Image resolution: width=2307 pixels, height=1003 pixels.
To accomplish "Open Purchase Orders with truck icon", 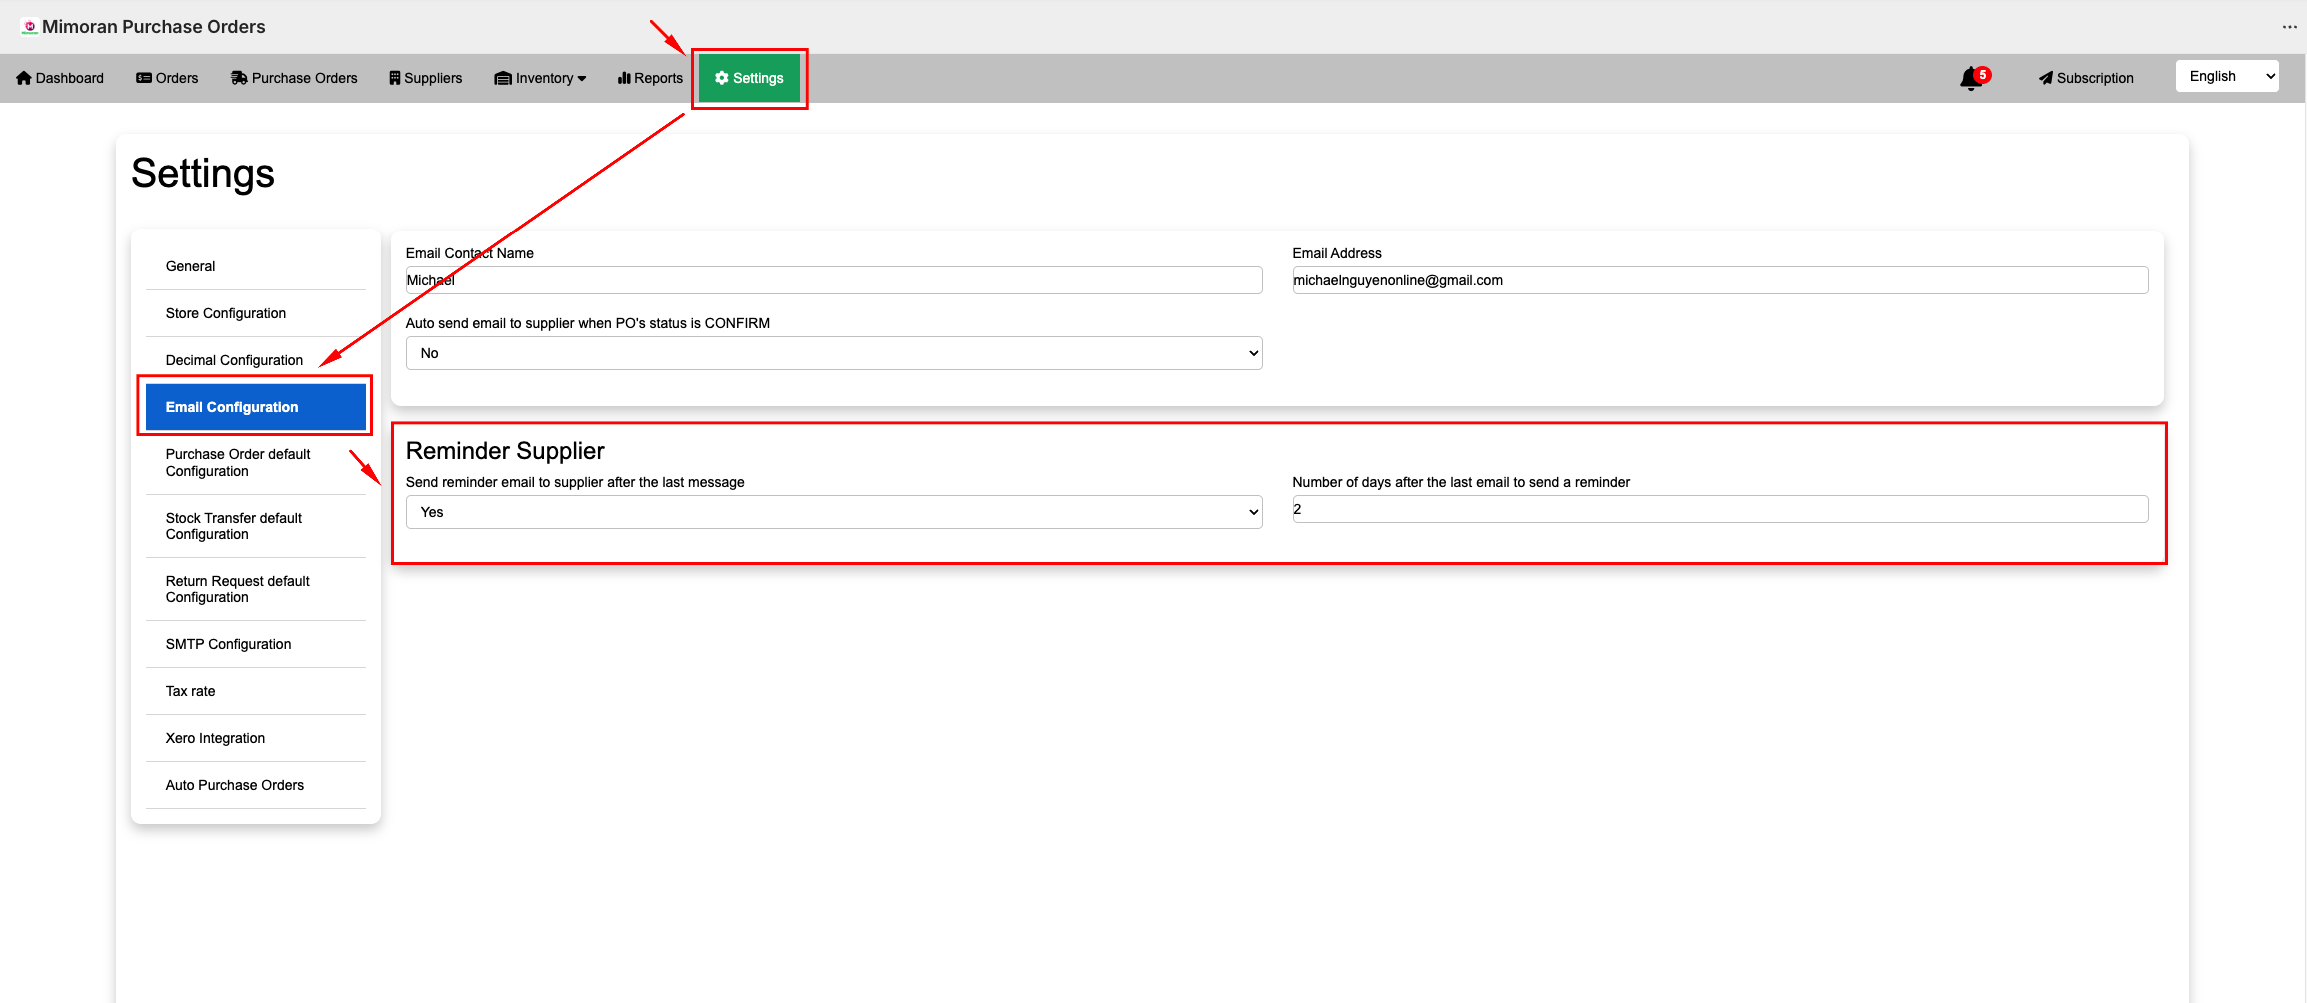I will tap(294, 78).
